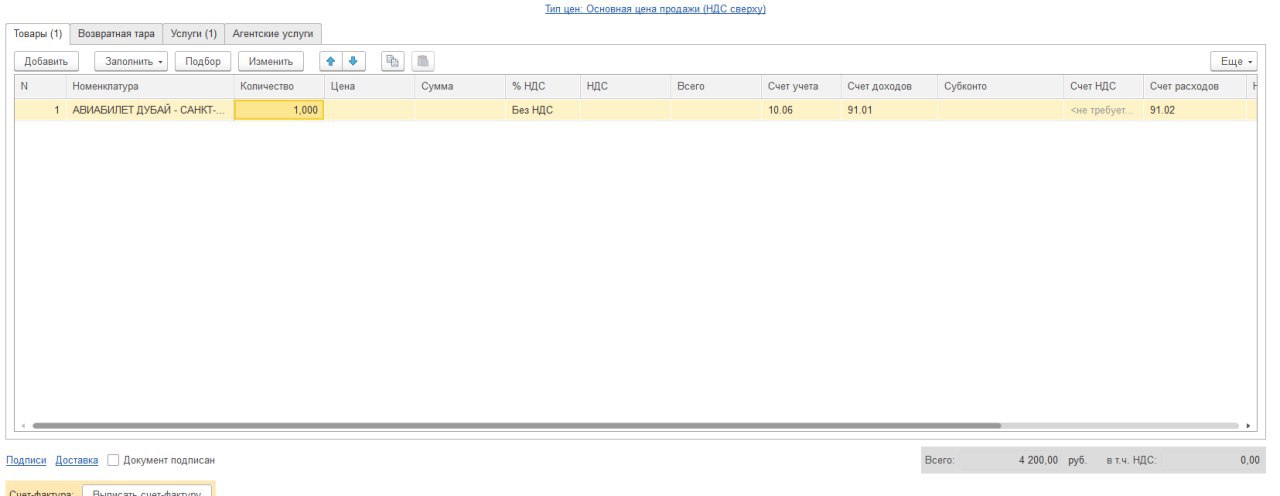Copy the selected row icon
1280x496 pixels.
[393, 61]
